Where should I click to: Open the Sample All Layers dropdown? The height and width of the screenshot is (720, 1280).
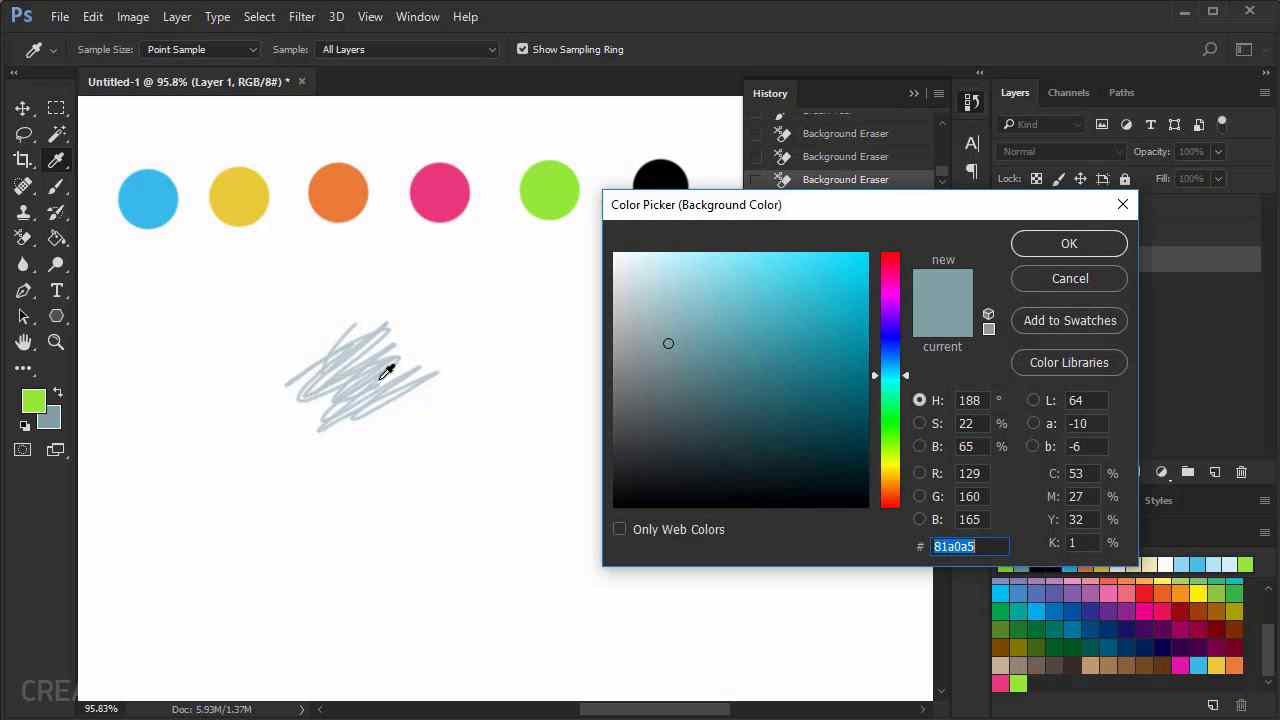click(407, 49)
